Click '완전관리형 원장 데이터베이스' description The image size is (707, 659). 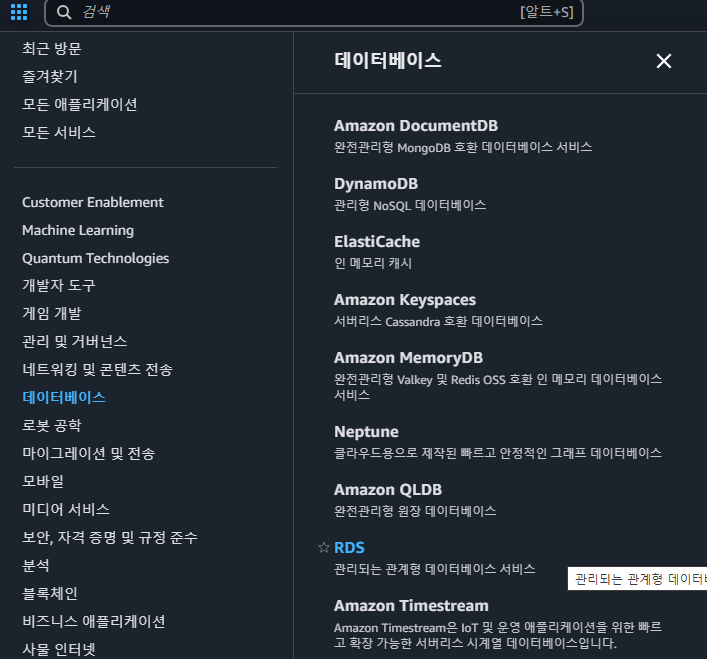tap(415, 511)
